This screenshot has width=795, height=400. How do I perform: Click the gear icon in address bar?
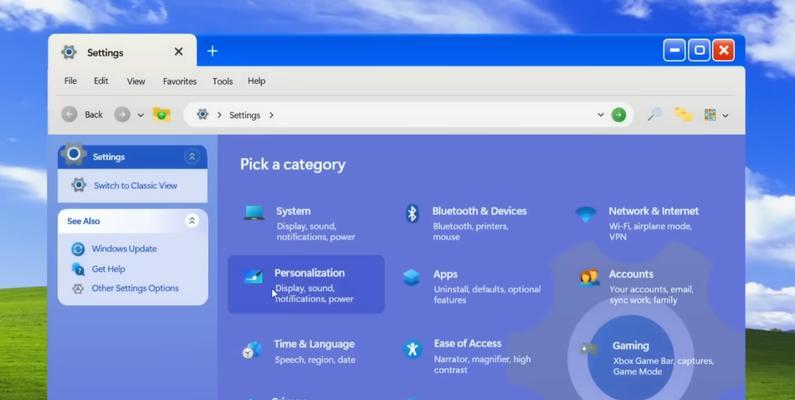(x=203, y=114)
